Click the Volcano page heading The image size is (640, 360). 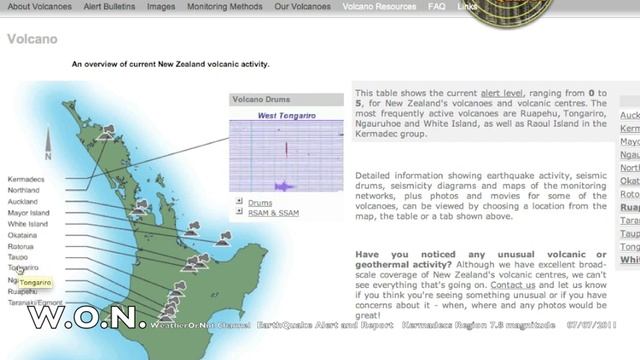[x=32, y=39]
